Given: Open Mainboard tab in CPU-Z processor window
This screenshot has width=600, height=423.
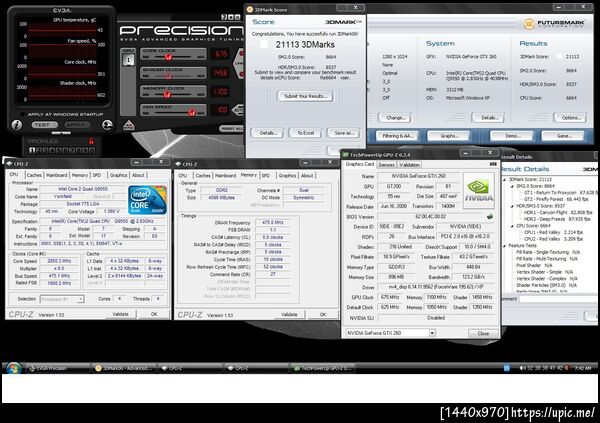Looking at the screenshot, I should click(57, 175).
